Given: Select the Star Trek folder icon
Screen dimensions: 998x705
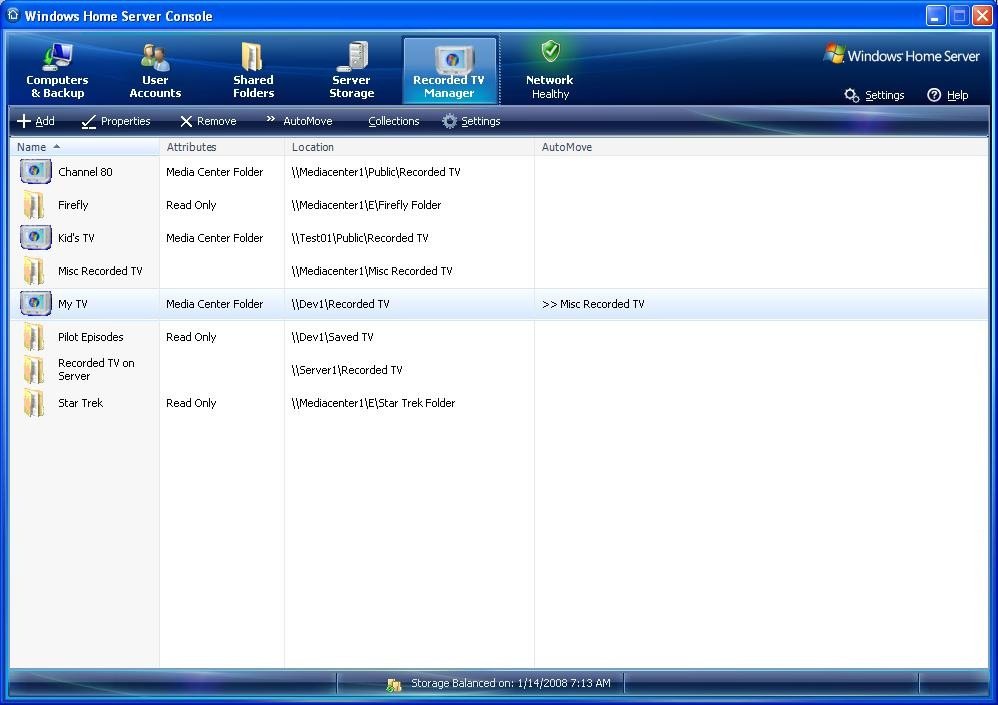Looking at the screenshot, I should click(x=34, y=403).
